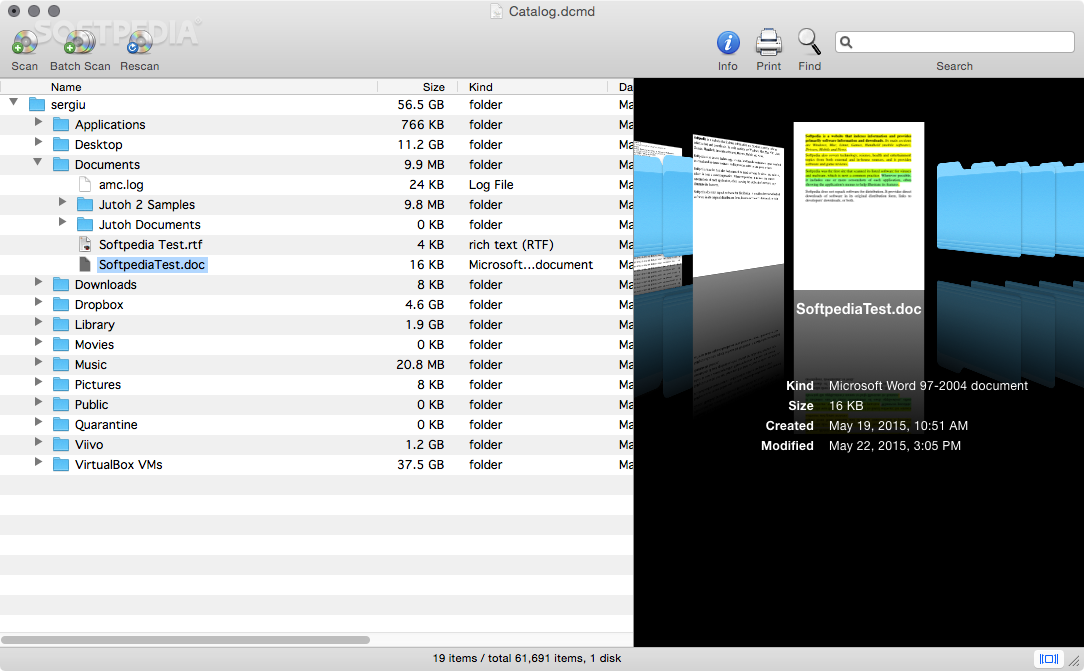
Task: Toggle the Cover Flow preview button
Action: (x=1048, y=659)
